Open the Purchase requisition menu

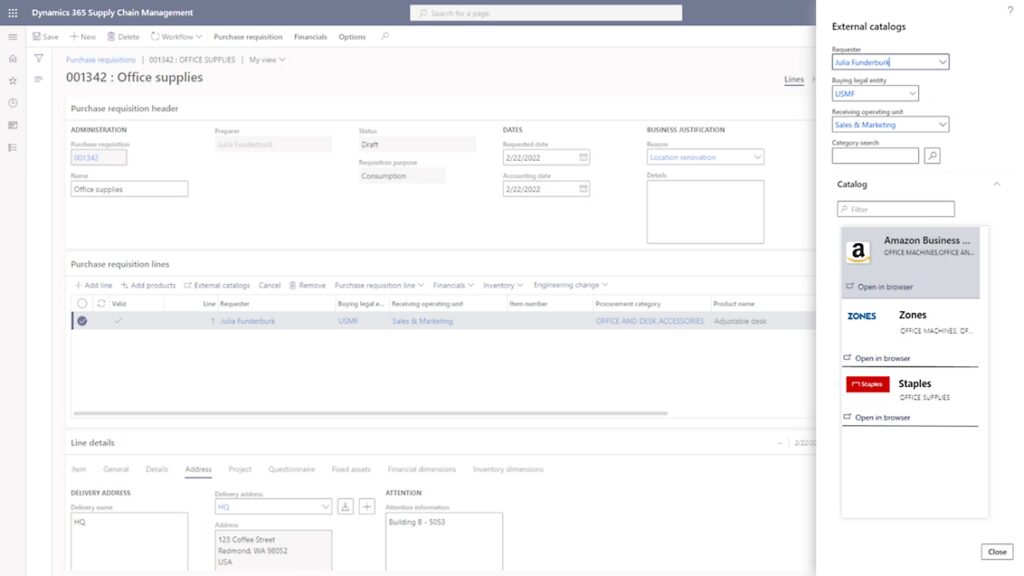pyautogui.click(x=248, y=37)
